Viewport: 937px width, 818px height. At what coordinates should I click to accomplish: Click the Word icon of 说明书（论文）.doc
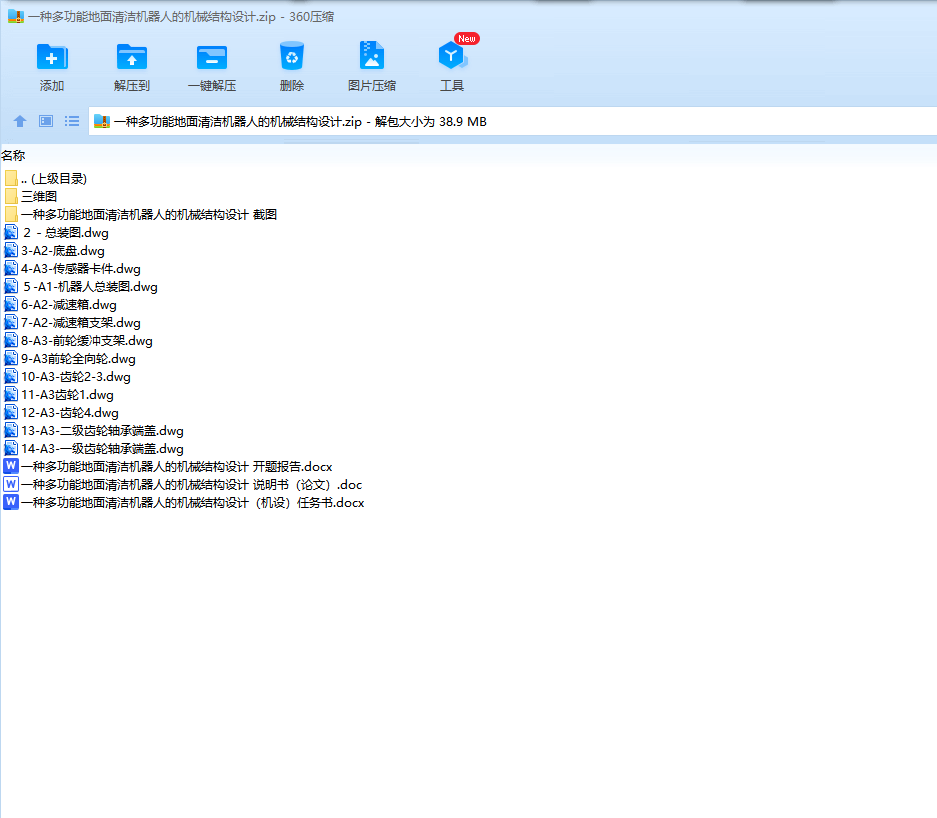11,484
